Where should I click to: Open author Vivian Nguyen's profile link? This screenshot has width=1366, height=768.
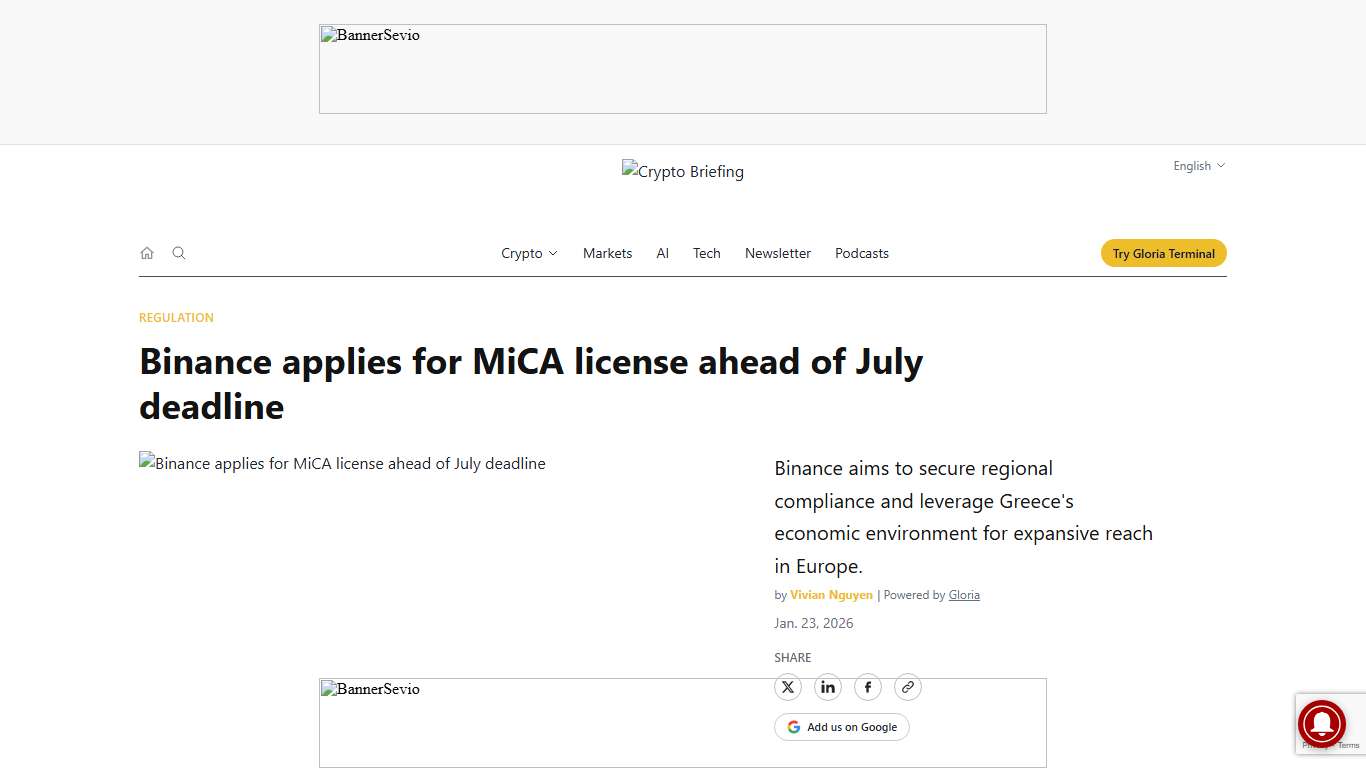click(x=831, y=594)
